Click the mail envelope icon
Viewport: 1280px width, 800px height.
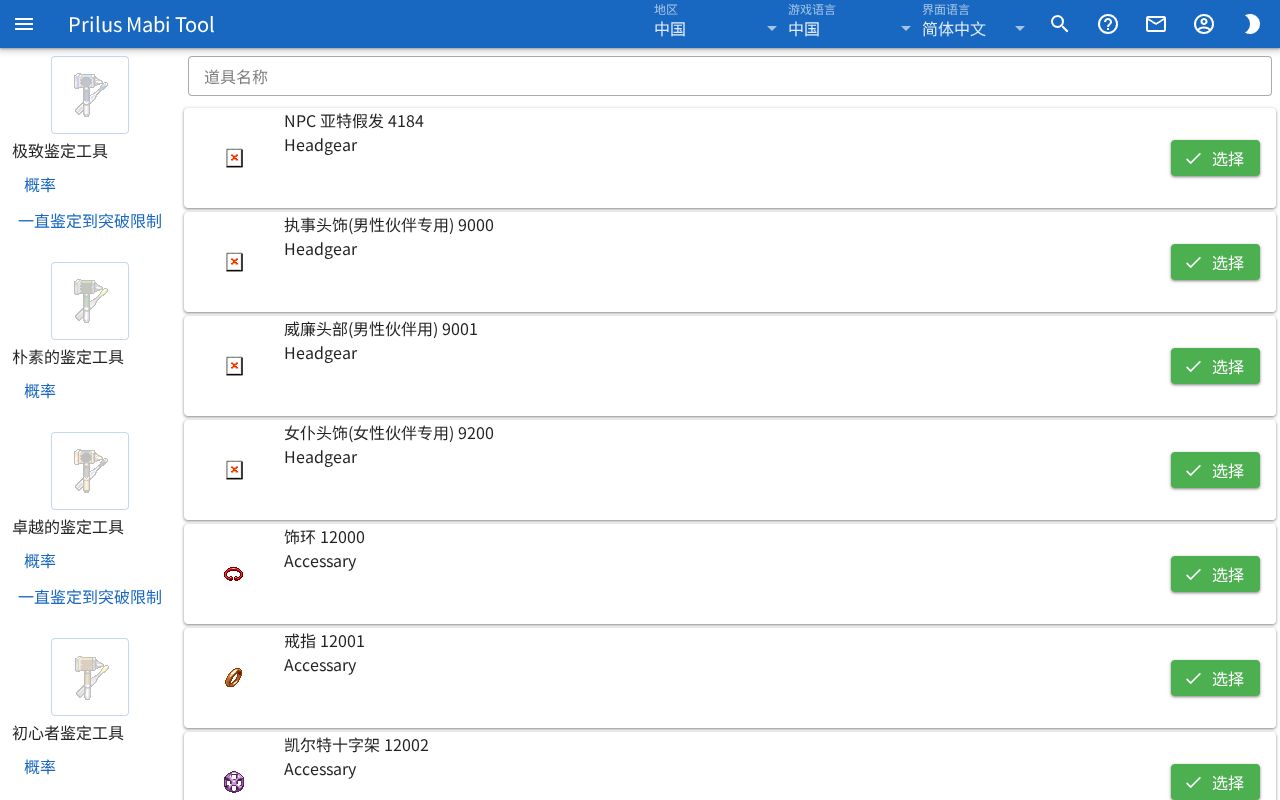pyautogui.click(x=1156, y=24)
